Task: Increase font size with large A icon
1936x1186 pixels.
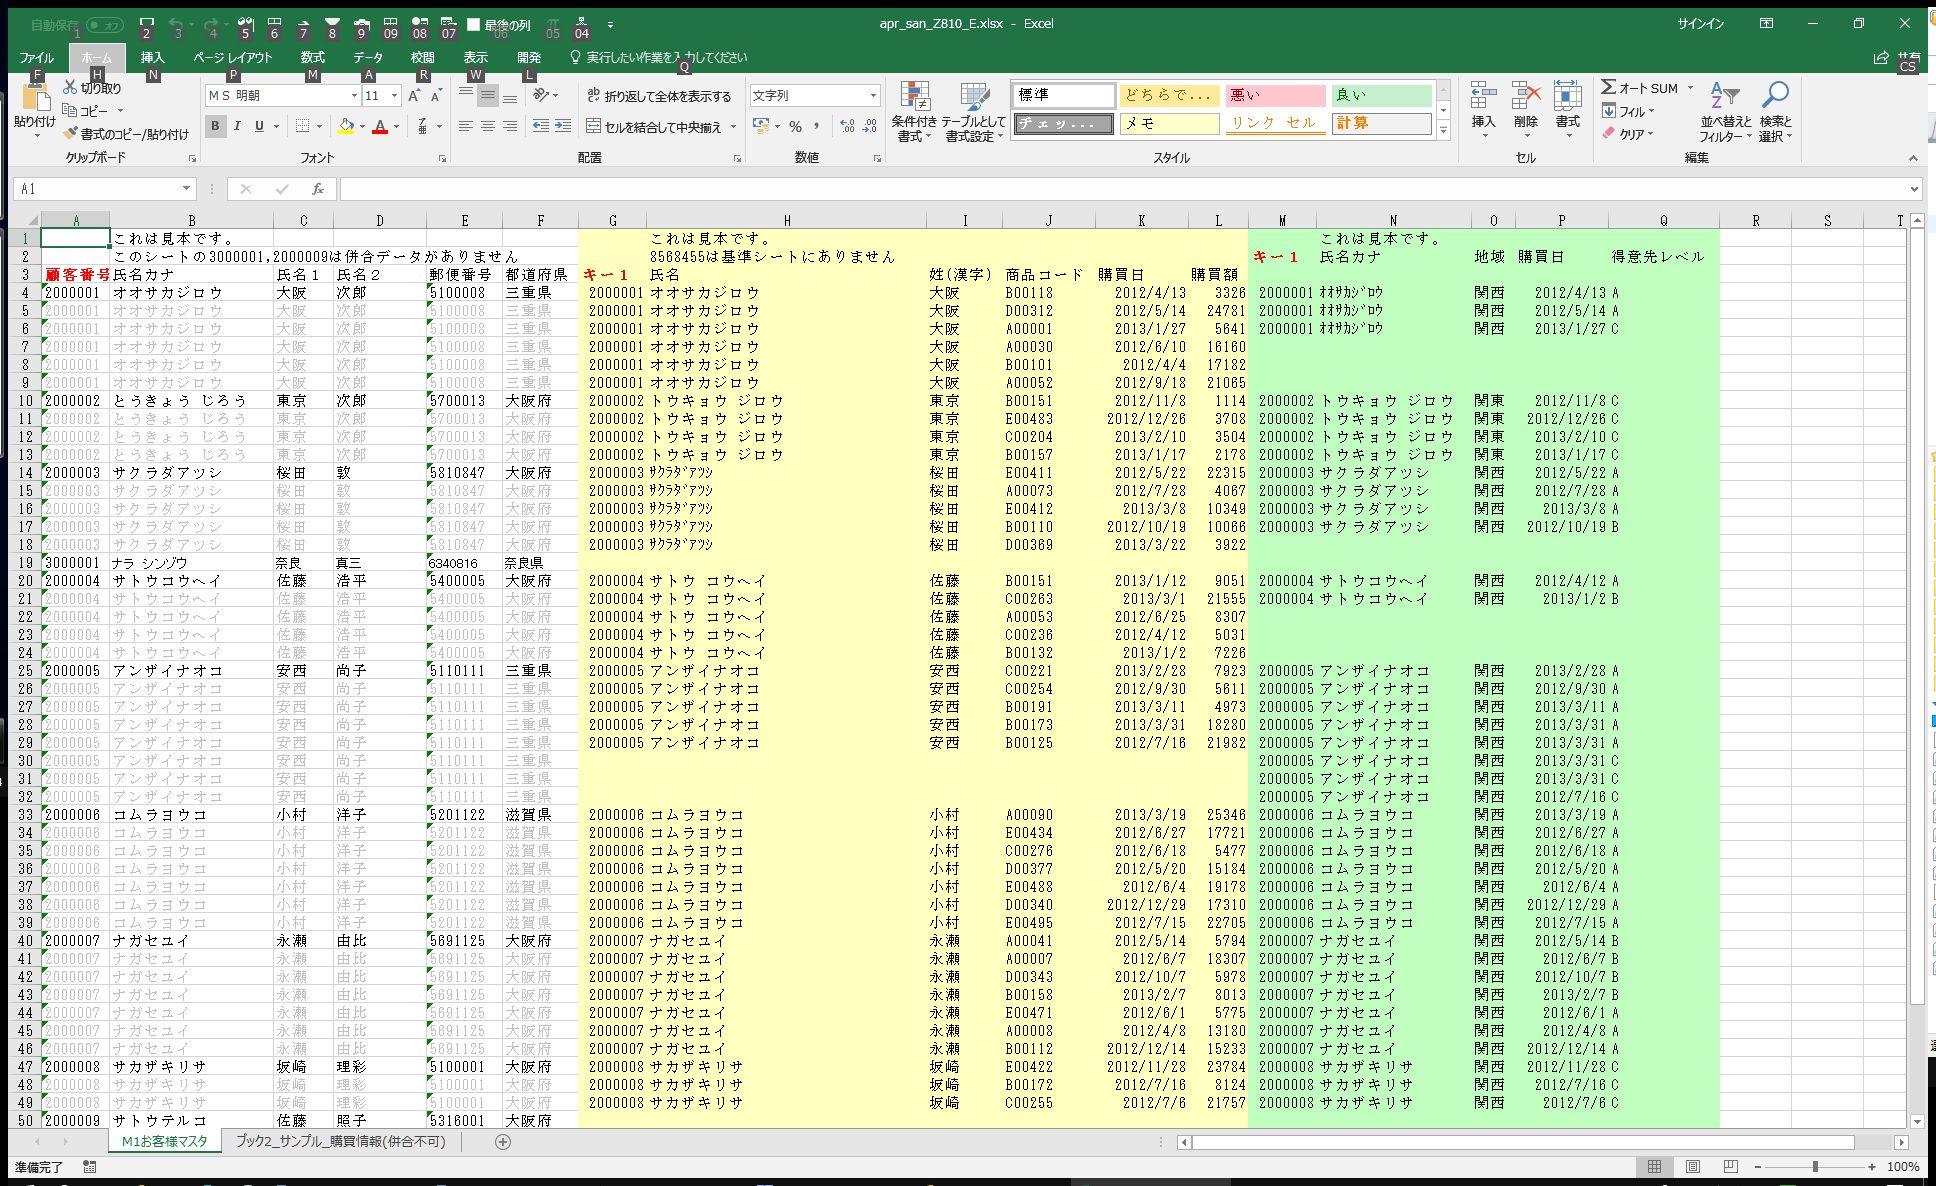Action: 414,96
